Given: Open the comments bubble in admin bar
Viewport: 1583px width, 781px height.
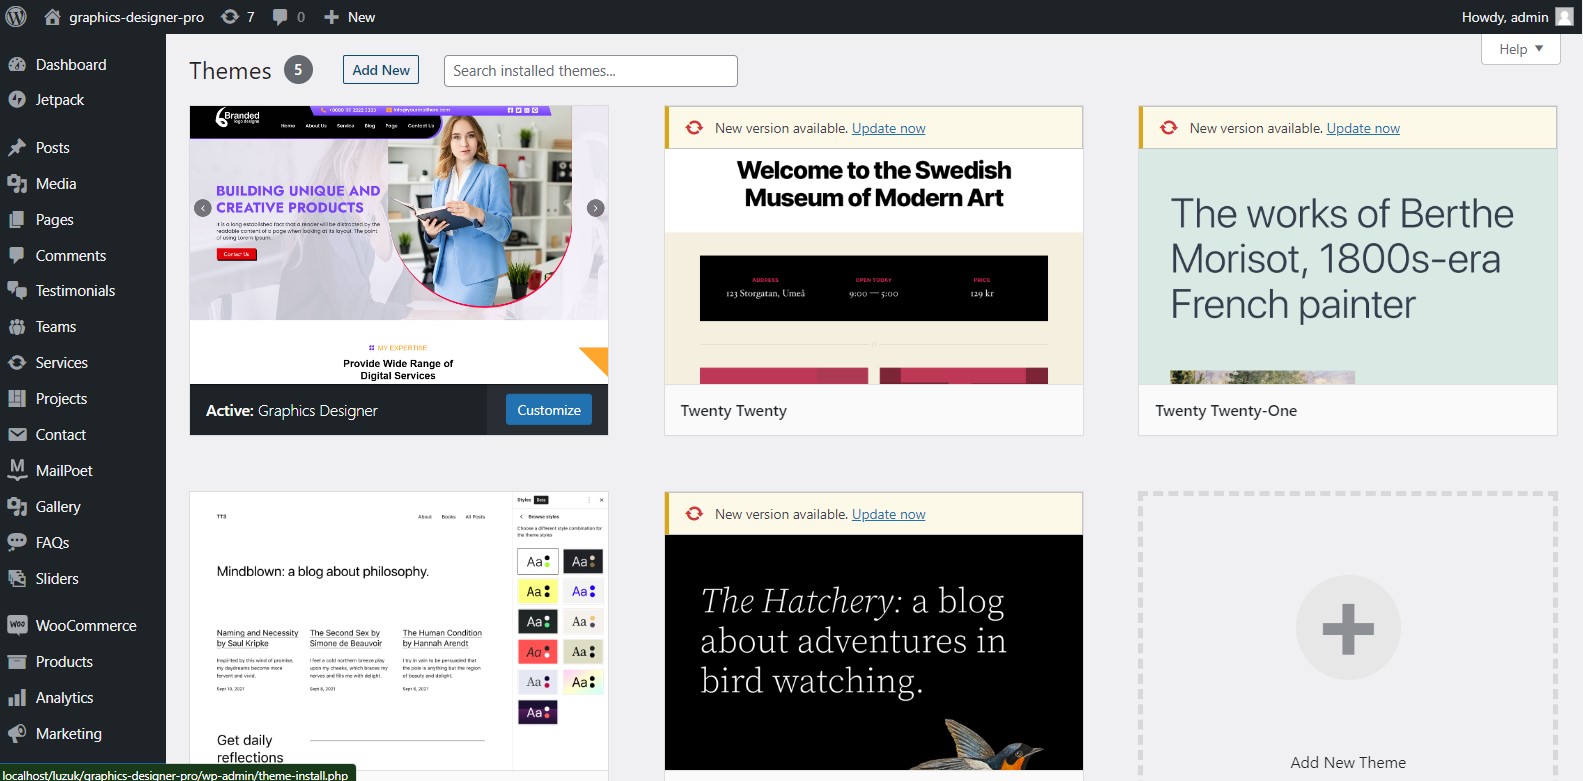Looking at the screenshot, I should (280, 17).
